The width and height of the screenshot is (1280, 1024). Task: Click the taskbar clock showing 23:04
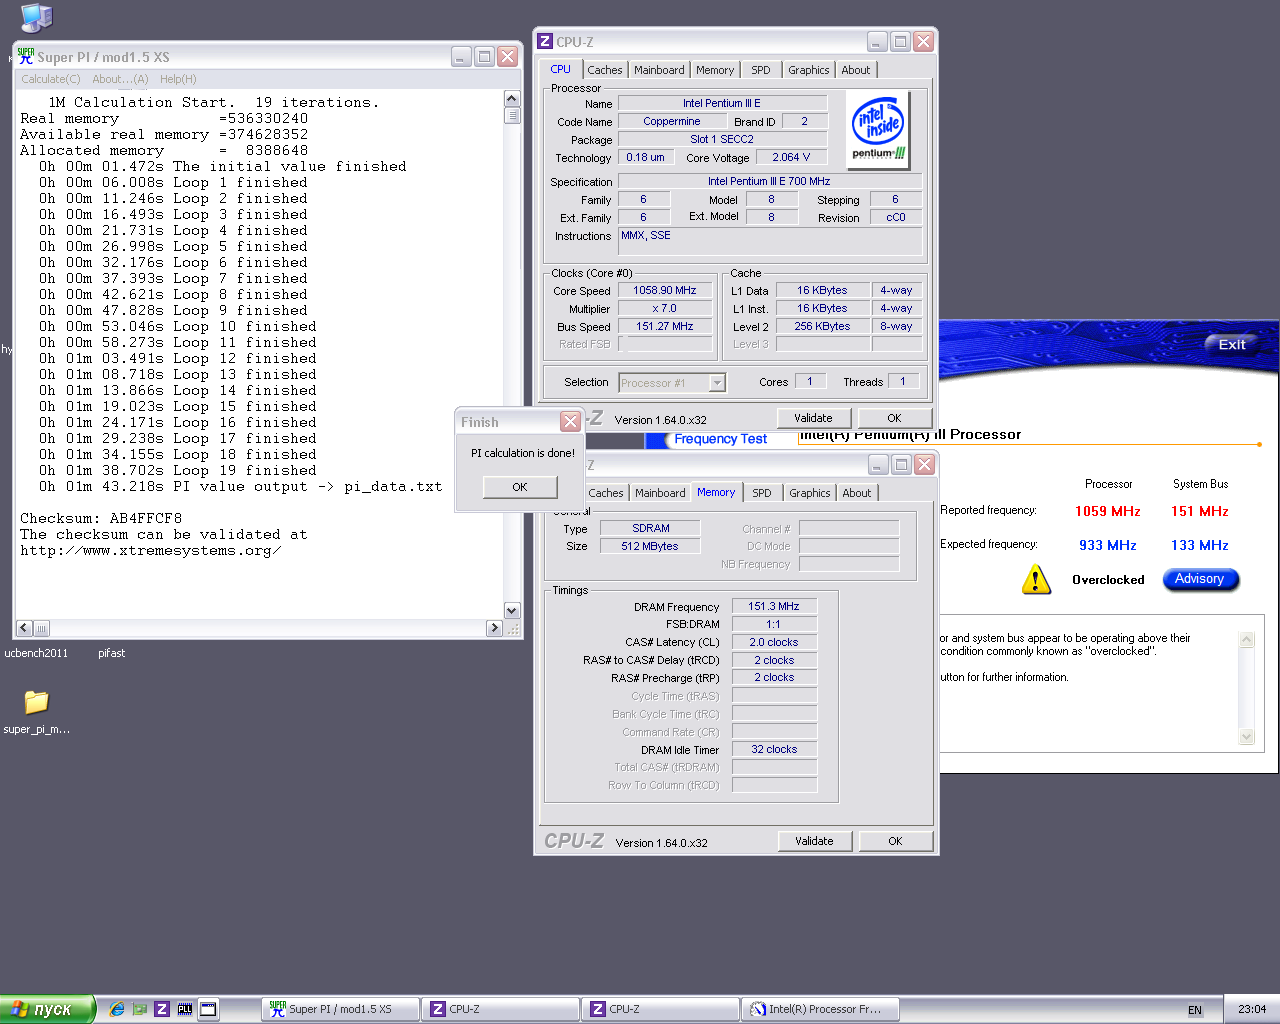click(1252, 1009)
